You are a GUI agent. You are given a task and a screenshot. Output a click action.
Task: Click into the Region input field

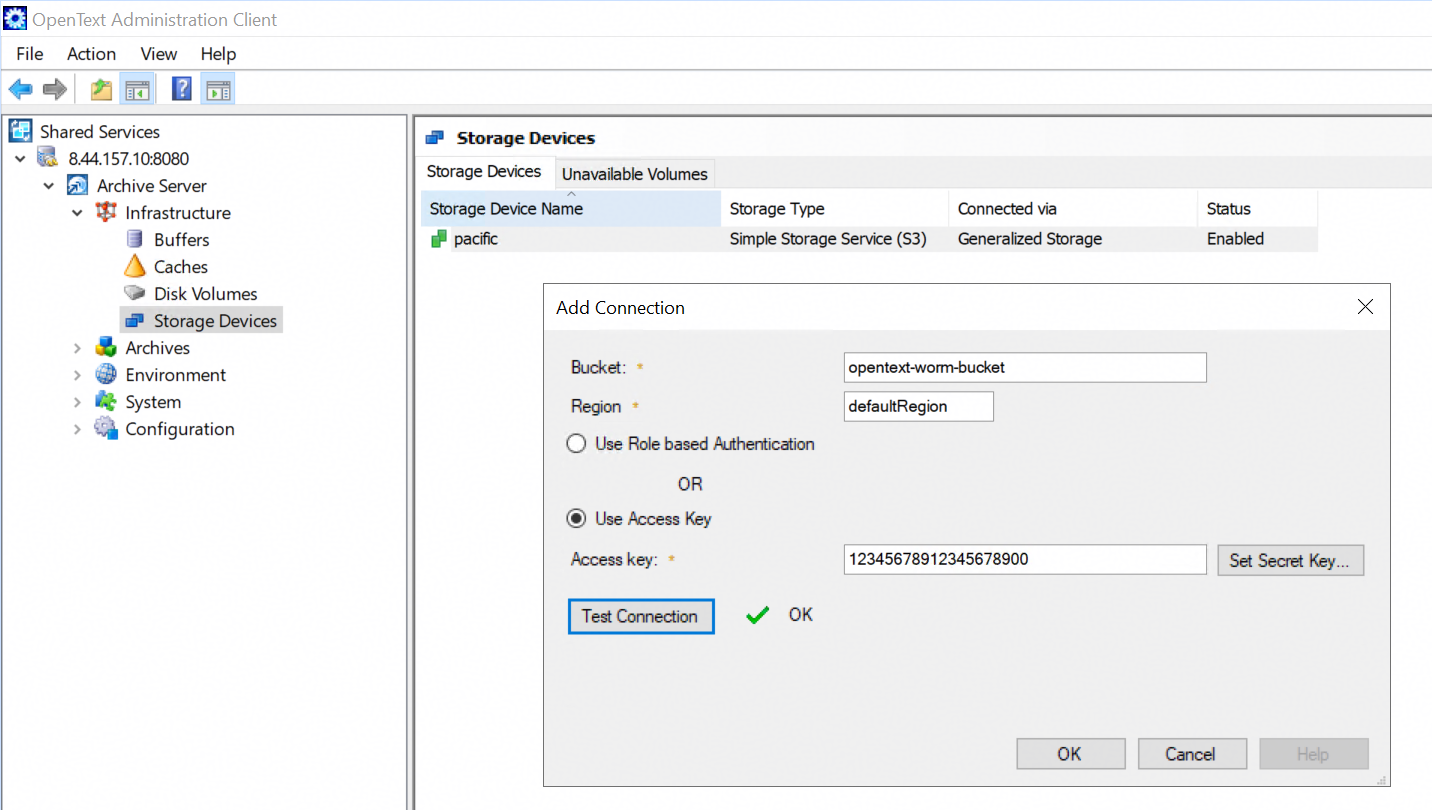point(919,407)
